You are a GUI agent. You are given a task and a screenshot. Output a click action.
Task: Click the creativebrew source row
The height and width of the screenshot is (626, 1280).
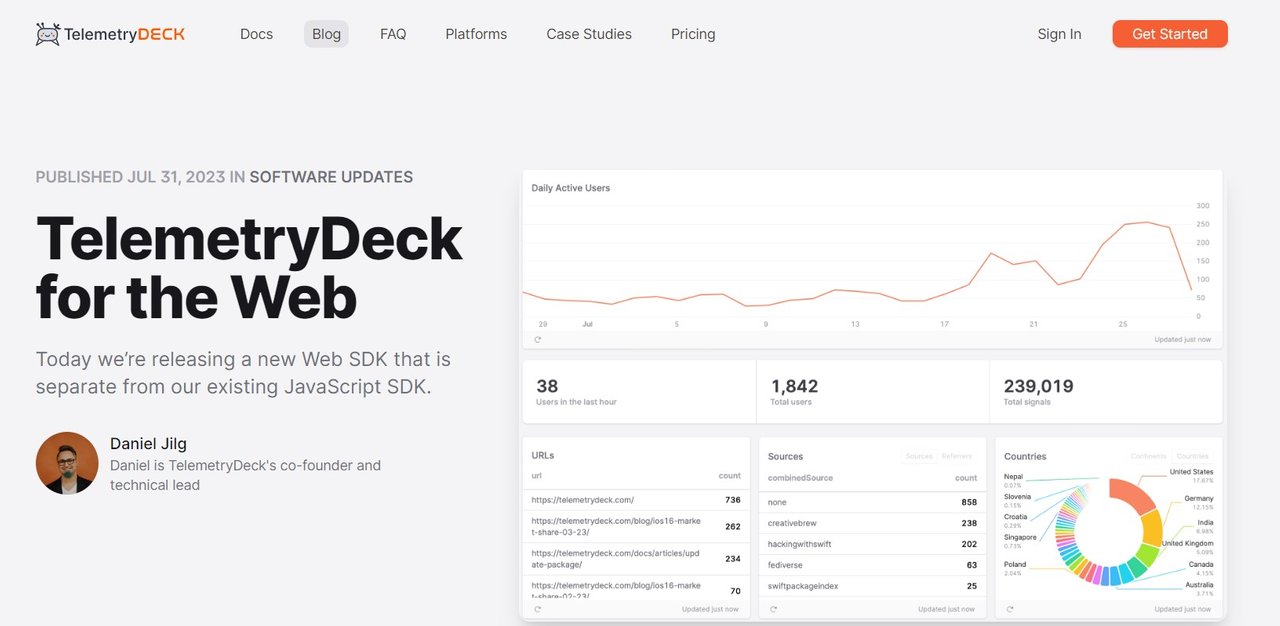(873, 523)
